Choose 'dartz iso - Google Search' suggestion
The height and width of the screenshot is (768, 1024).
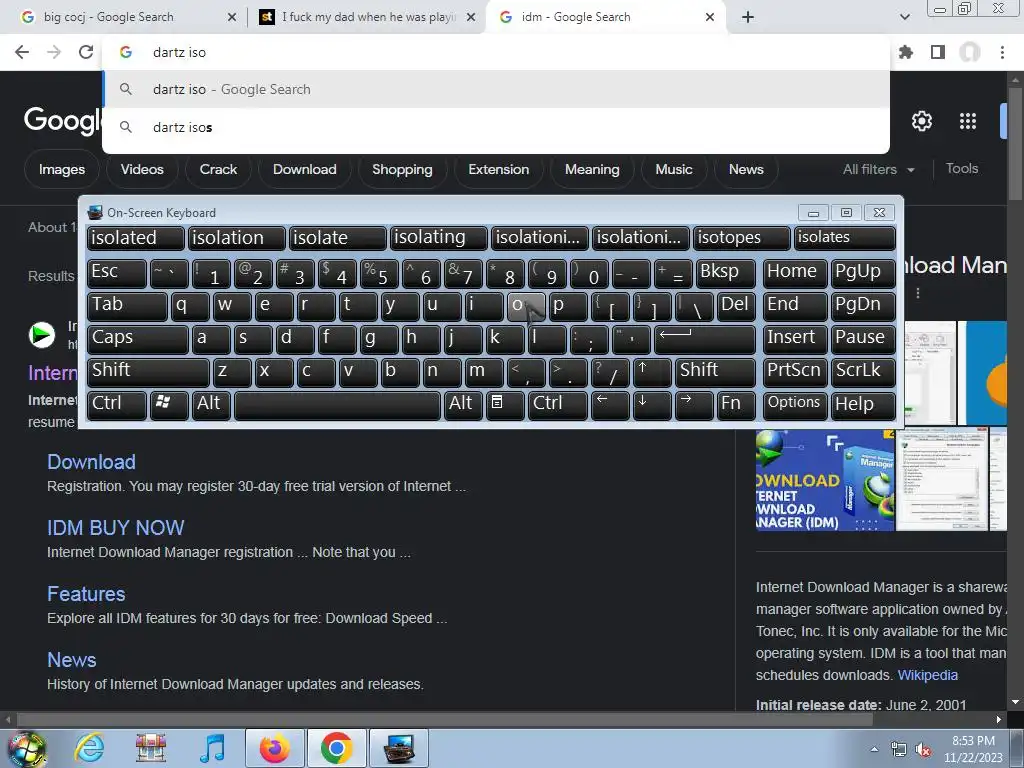click(496, 89)
